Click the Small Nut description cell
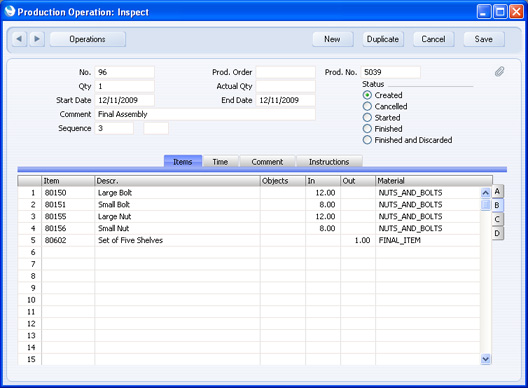 [177, 228]
